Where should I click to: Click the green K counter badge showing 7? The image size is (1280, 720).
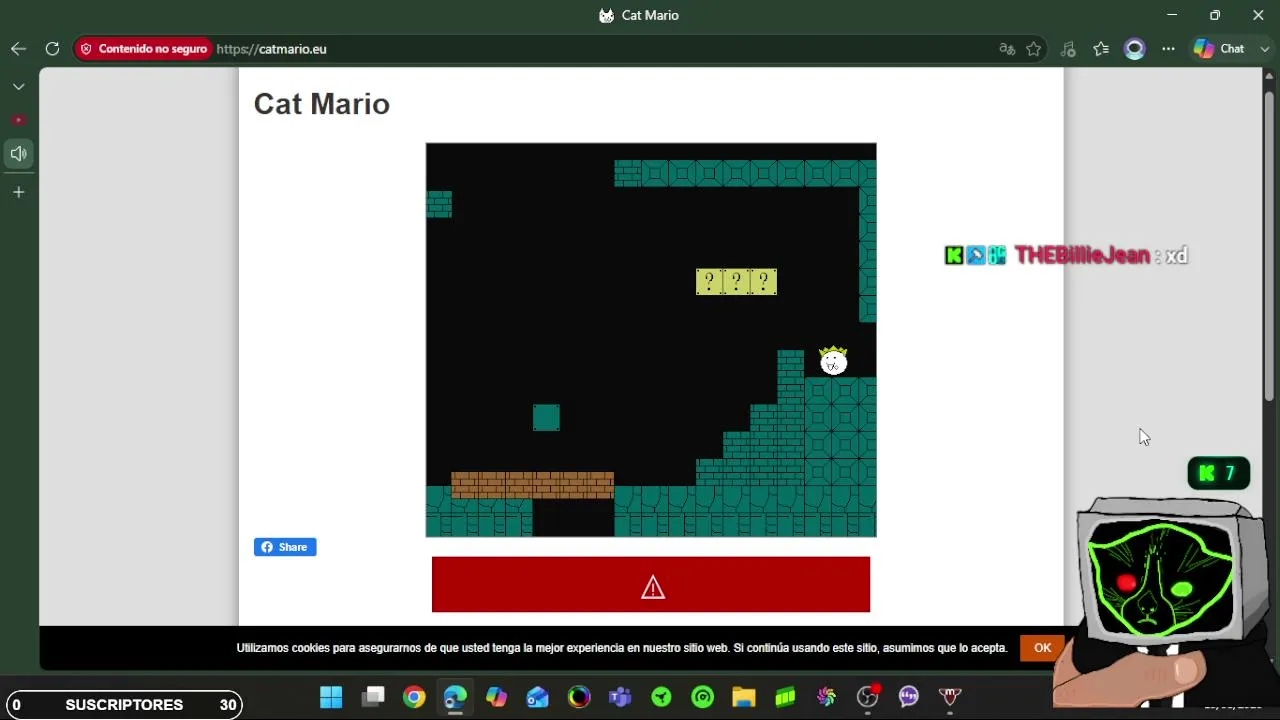pyautogui.click(x=1219, y=473)
